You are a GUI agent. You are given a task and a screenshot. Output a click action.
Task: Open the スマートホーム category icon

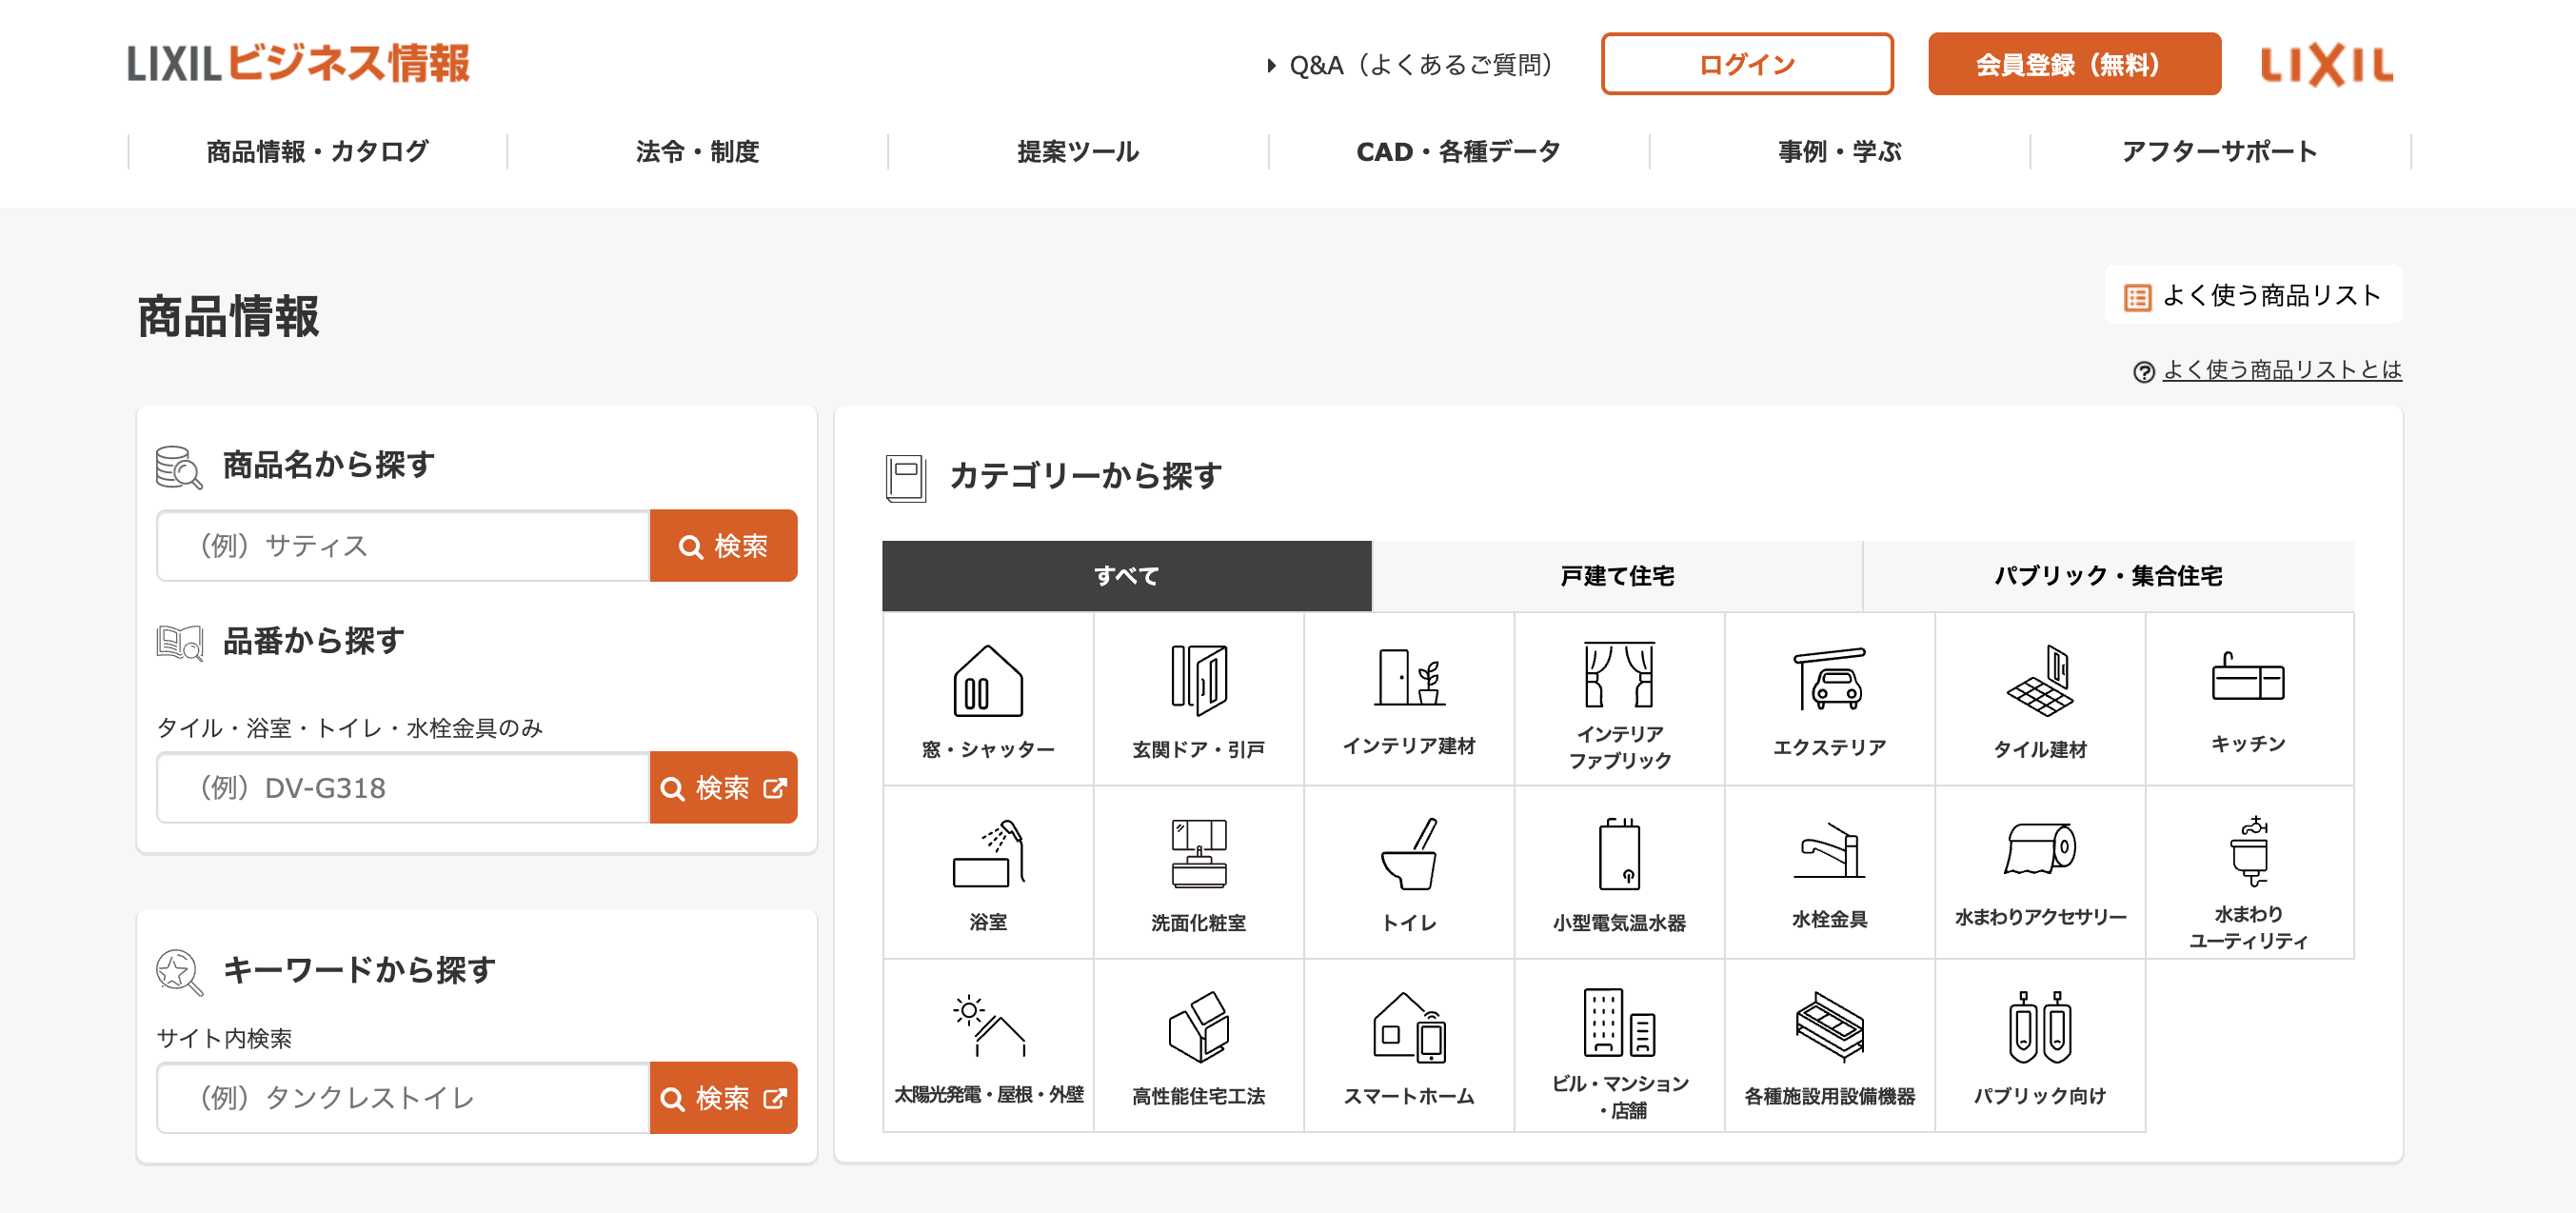coord(1408,1027)
